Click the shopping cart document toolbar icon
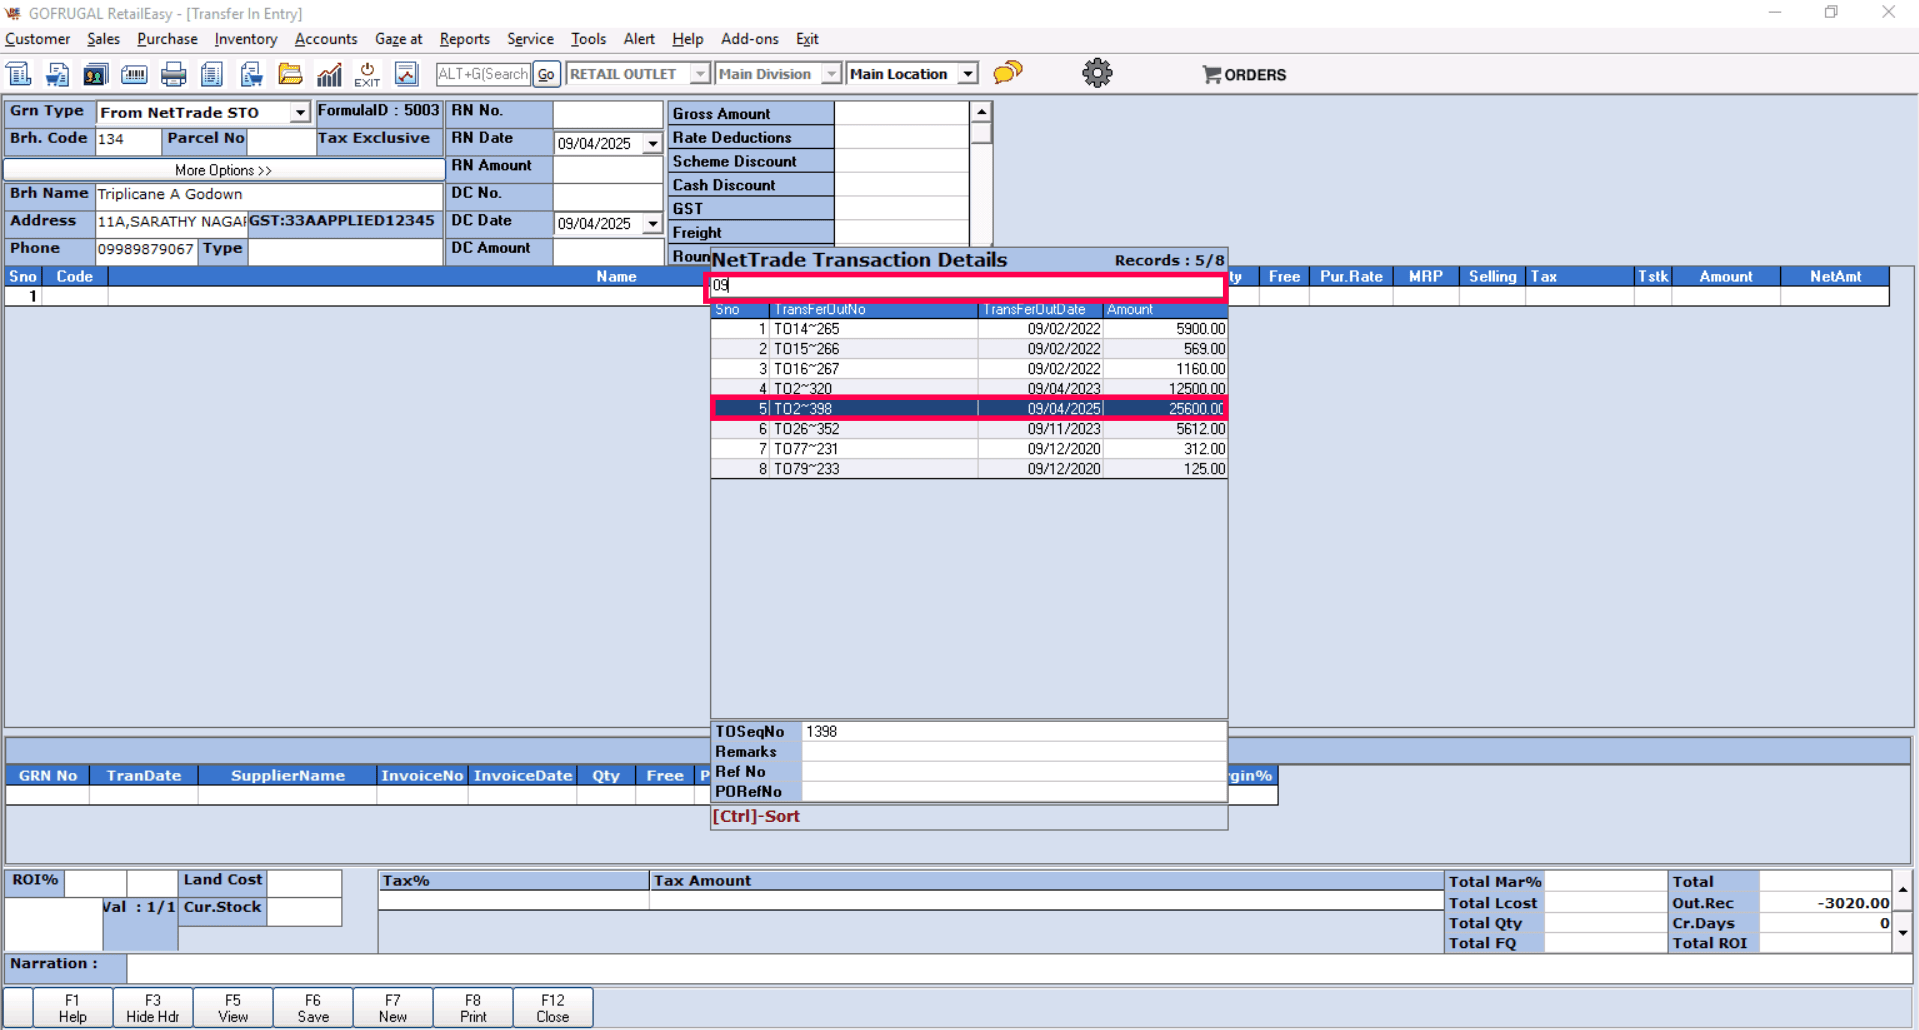1919x1030 pixels. click(x=57, y=74)
